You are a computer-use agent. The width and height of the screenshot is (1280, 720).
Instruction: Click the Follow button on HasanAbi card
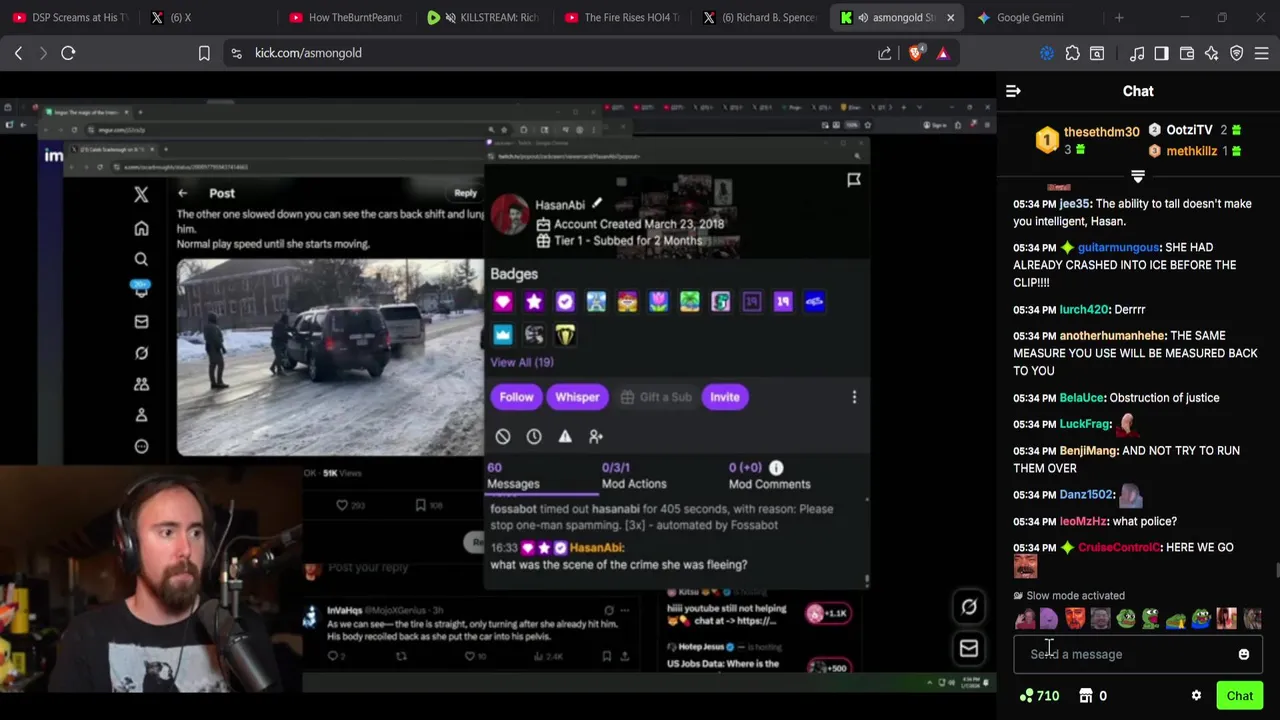(x=517, y=397)
